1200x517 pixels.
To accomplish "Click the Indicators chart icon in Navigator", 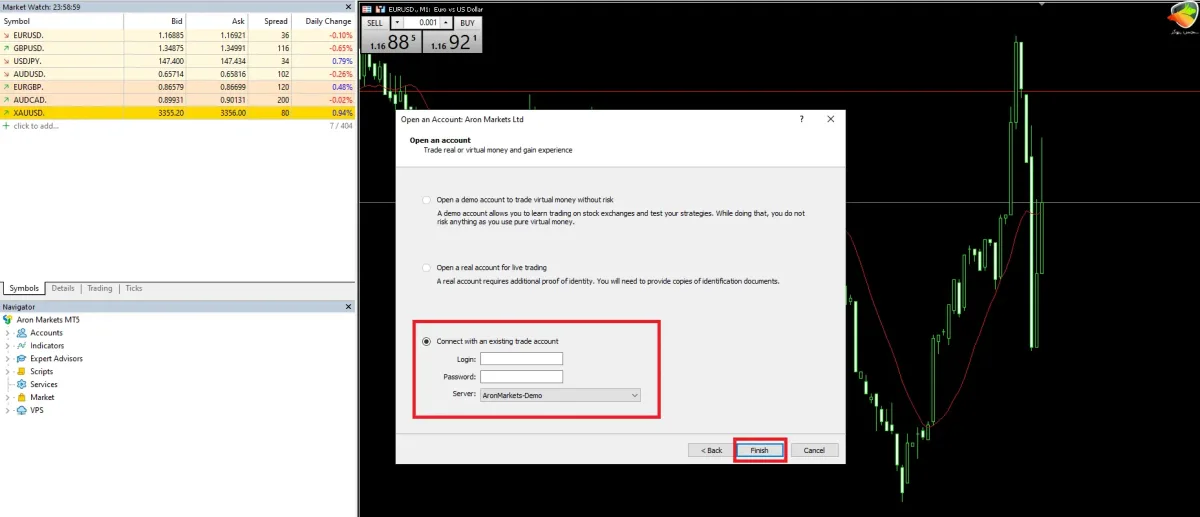I will [x=22, y=346].
